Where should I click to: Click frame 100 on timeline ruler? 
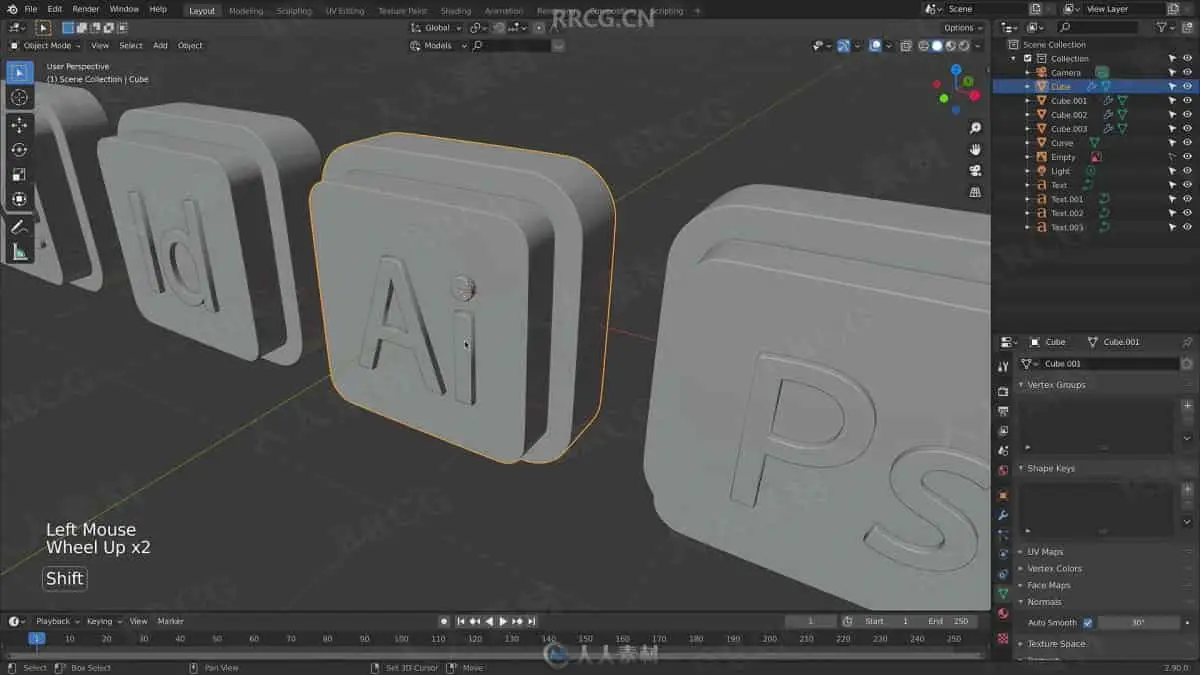pos(401,638)
